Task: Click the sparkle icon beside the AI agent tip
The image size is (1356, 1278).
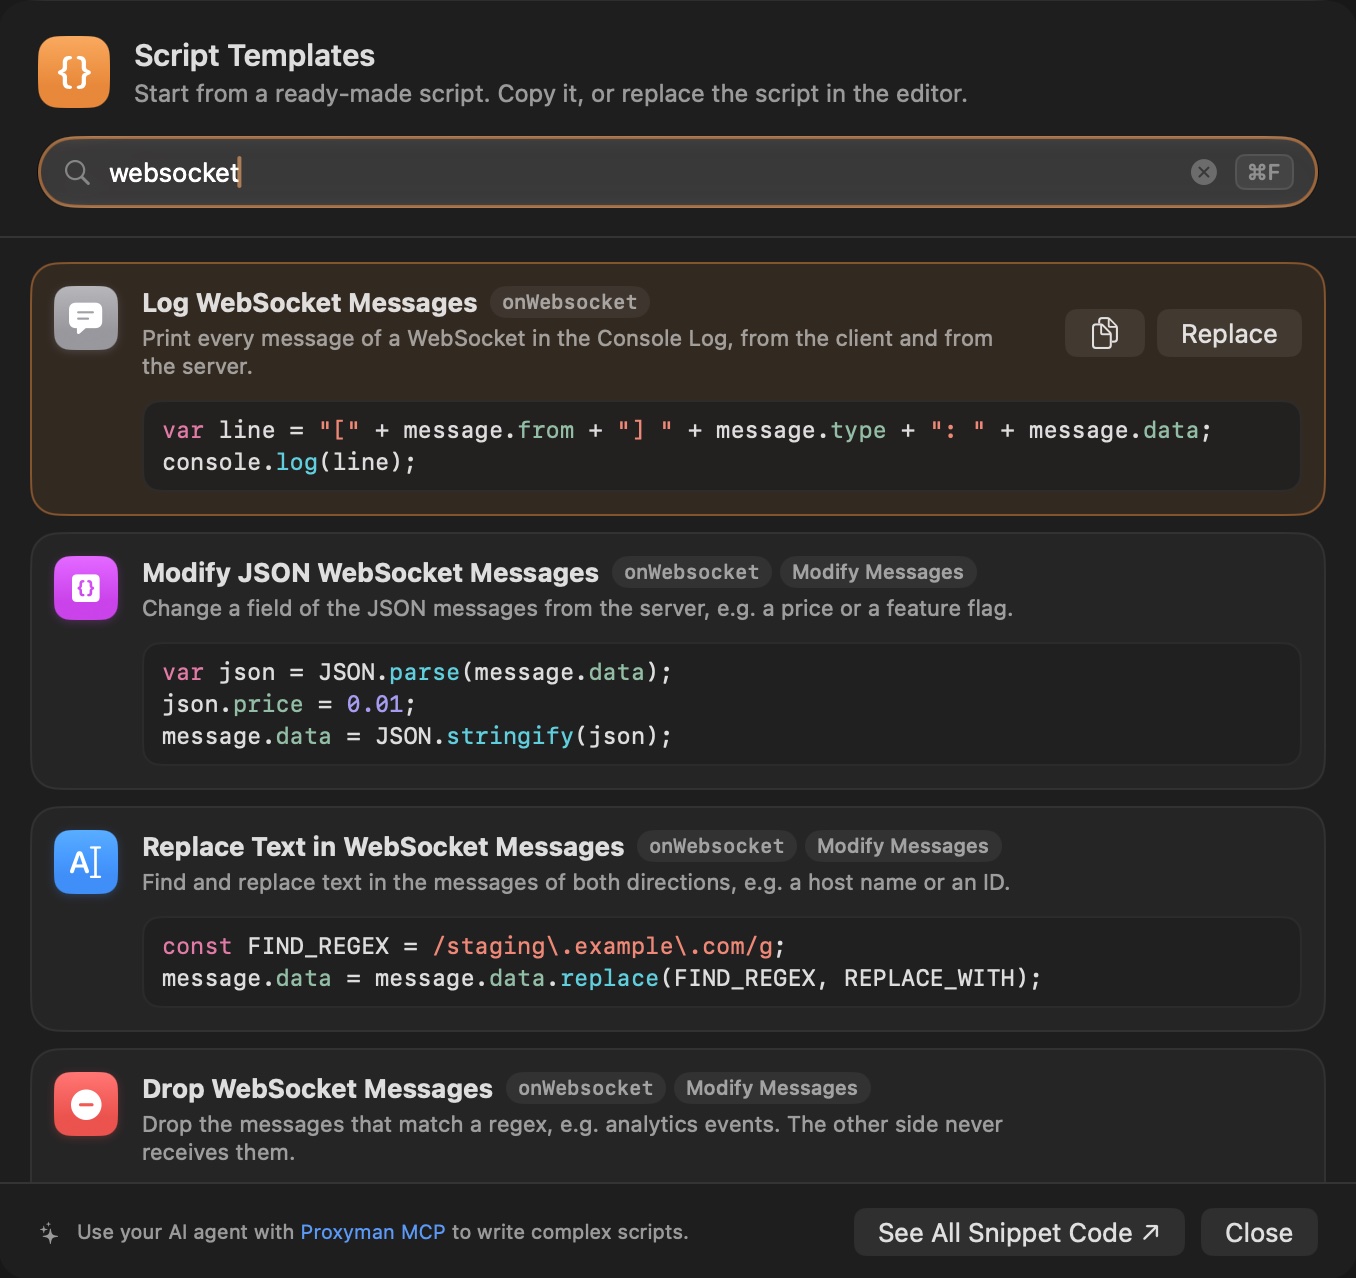Action: click(49, 1233)
